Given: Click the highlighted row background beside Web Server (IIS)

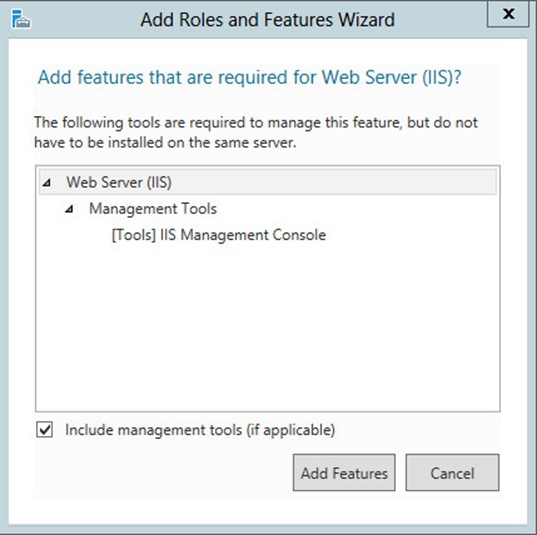Looking at the screenshot, I should [334, 182].
